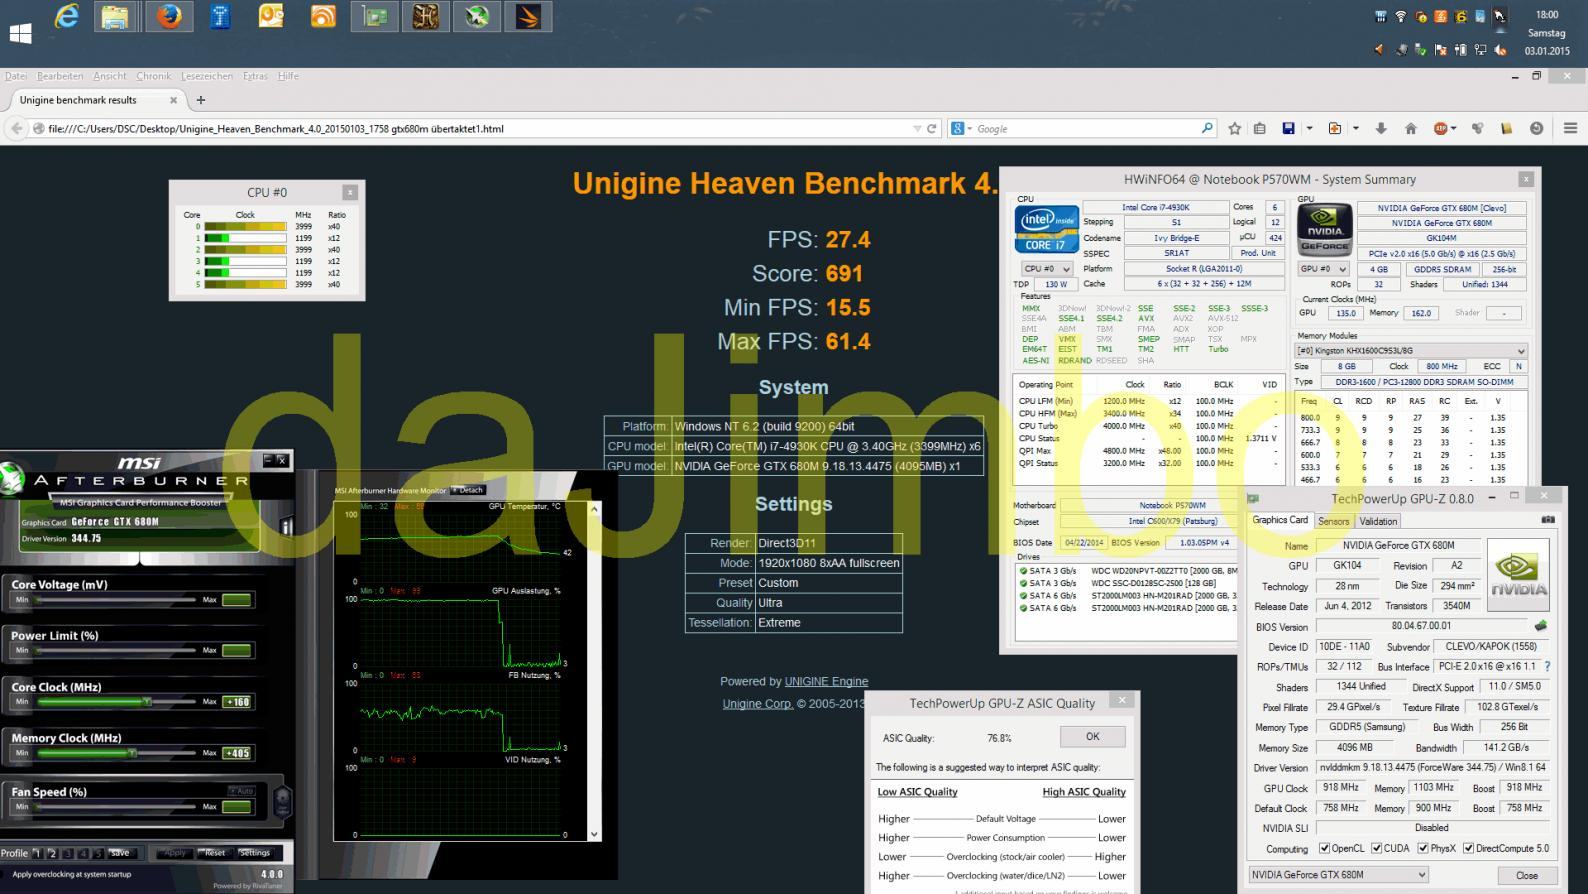Click the Afterburner user define fan button
Screen dimensions: 1588x894
[x=282, y=800]
